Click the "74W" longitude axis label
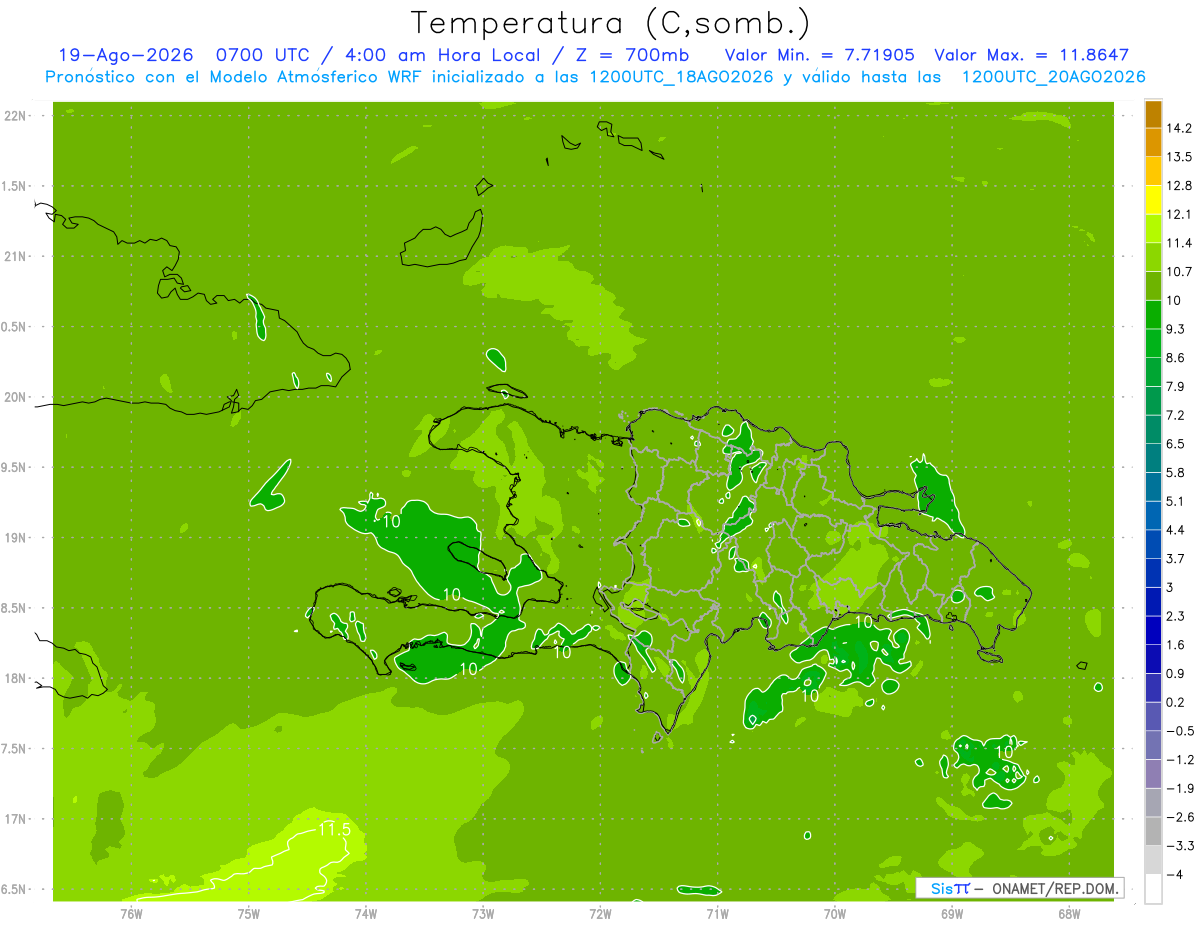The image size is (1200, 927). 366,913
